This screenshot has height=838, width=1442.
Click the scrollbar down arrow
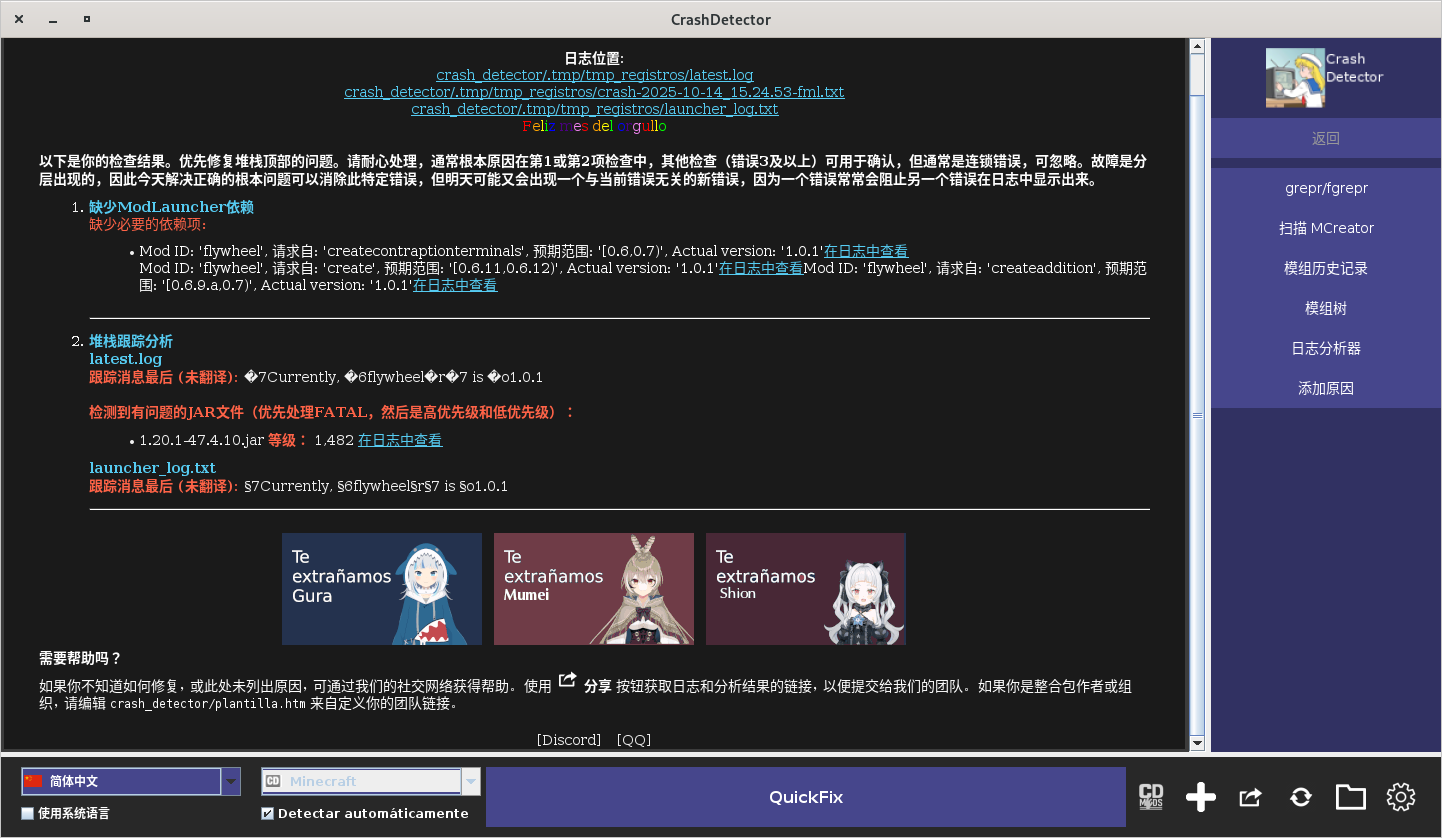pos(1197,743)
